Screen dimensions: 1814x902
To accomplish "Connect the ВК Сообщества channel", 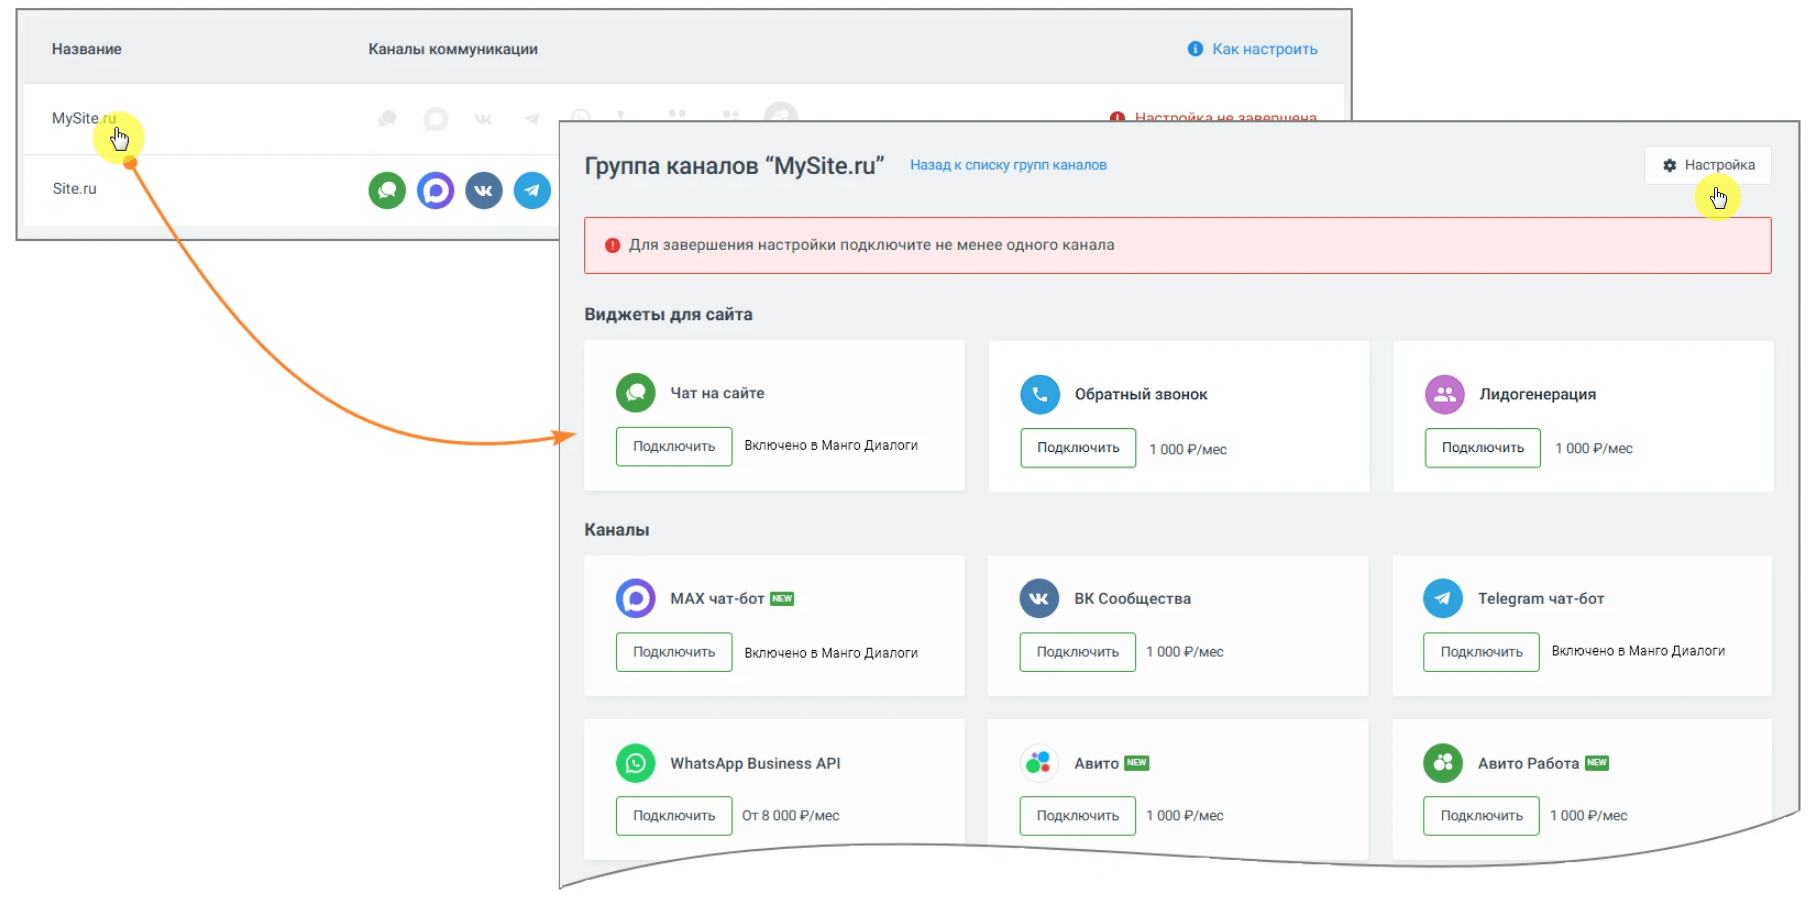I will (x=1078, y=652).
